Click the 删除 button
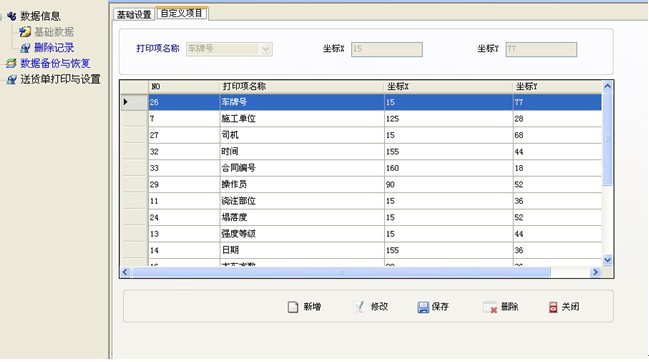Viewport: 649px width, 362px height. [x=501, y=307]
